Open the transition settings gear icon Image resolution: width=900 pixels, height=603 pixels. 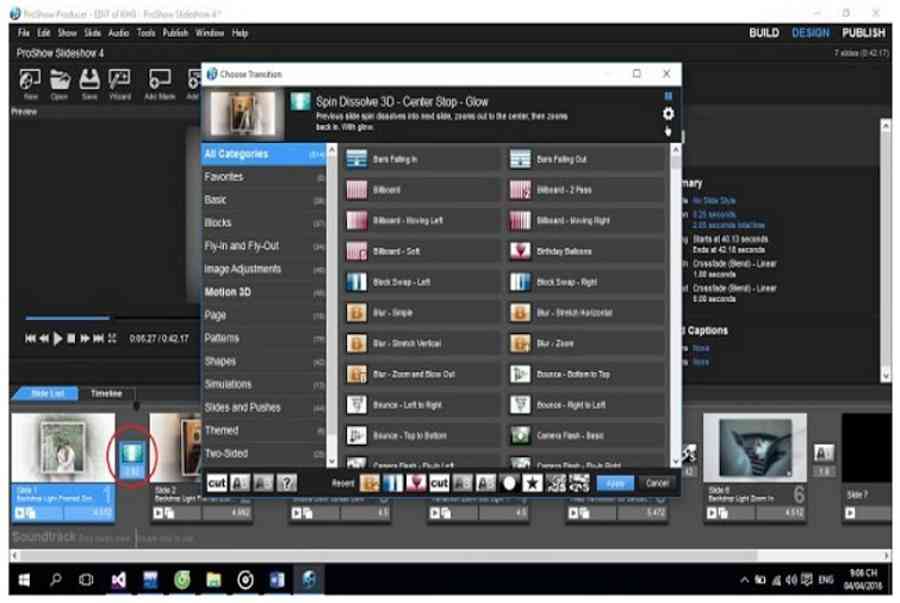tap(668, 114)
